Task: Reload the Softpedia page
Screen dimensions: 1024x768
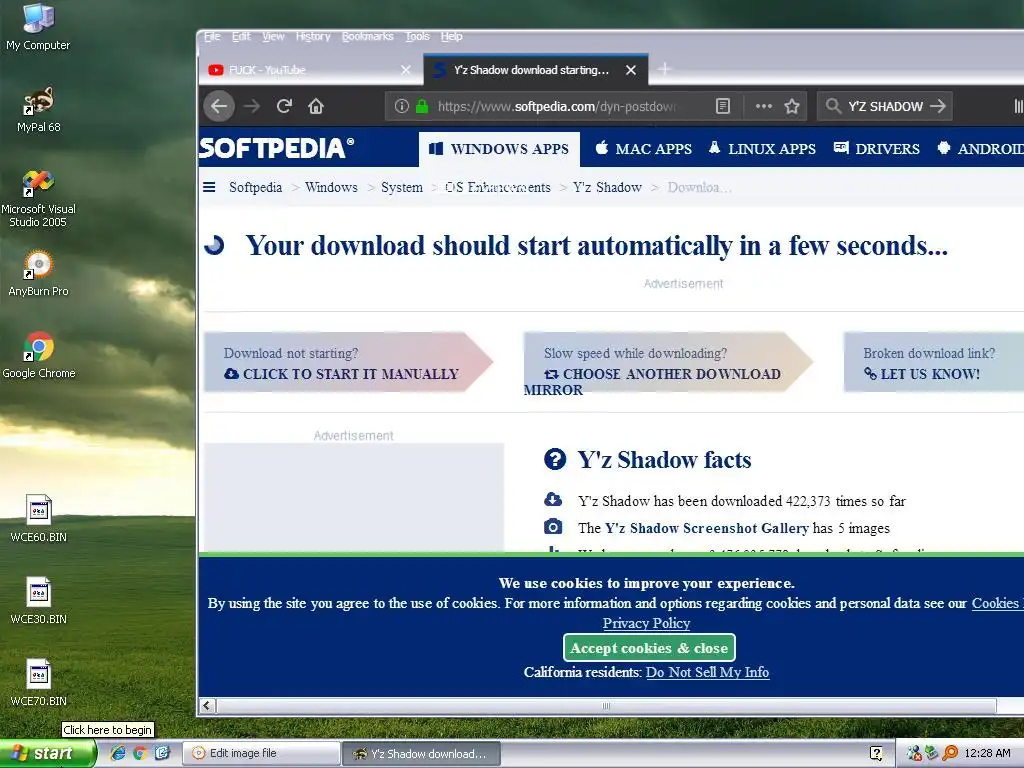Action: tap(283, 106)
